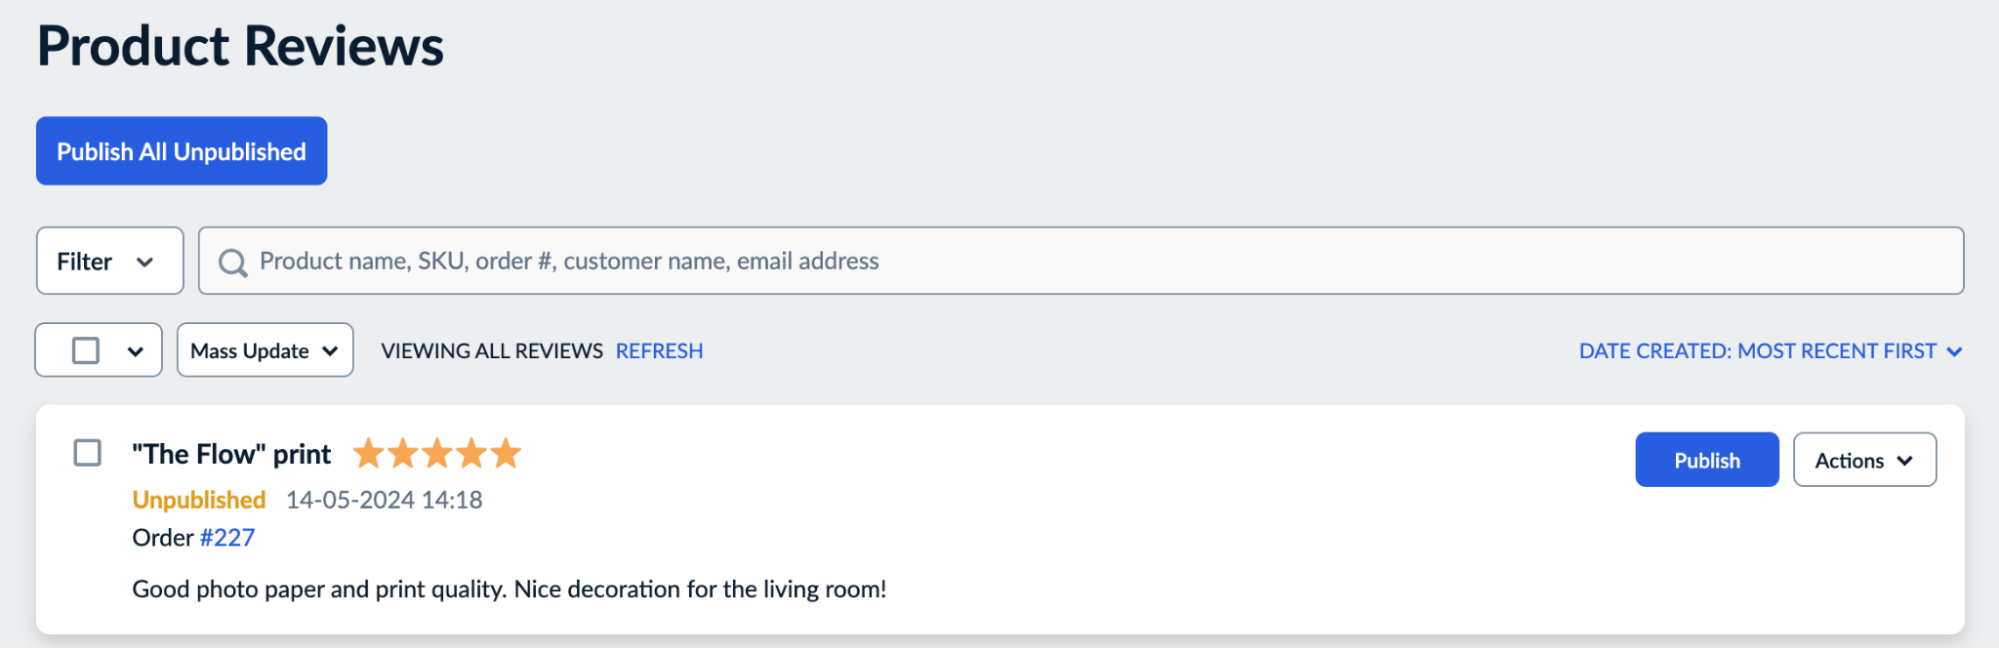The width and height of the screenshot is (1999, 649).
Task: Click inside the product search field
Action: (x=700, y=261)
